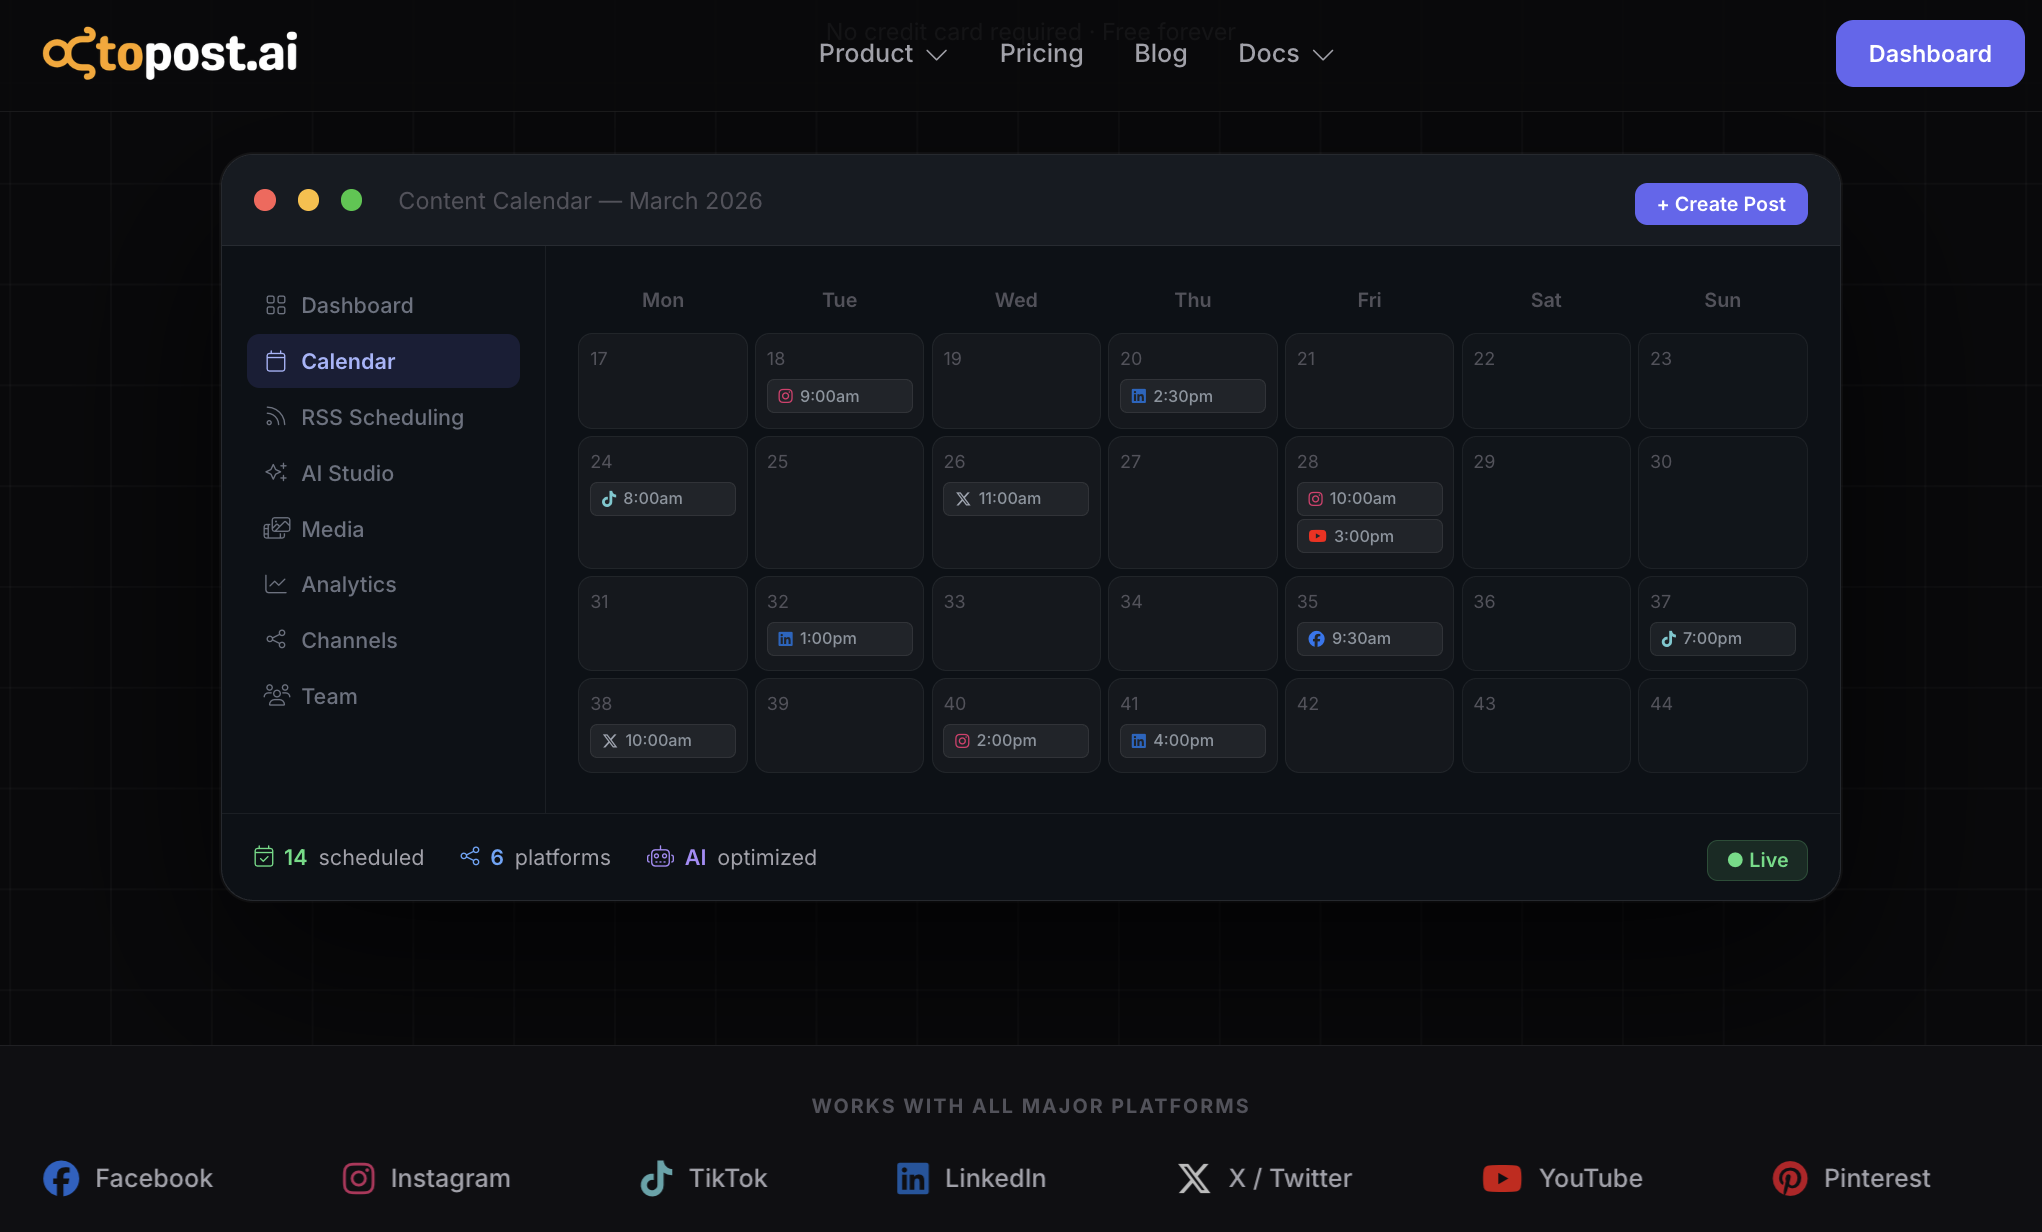2042x1232 pixels.
Task: Click the X / Twitter platform logo
Action: click(1194, 1178)
